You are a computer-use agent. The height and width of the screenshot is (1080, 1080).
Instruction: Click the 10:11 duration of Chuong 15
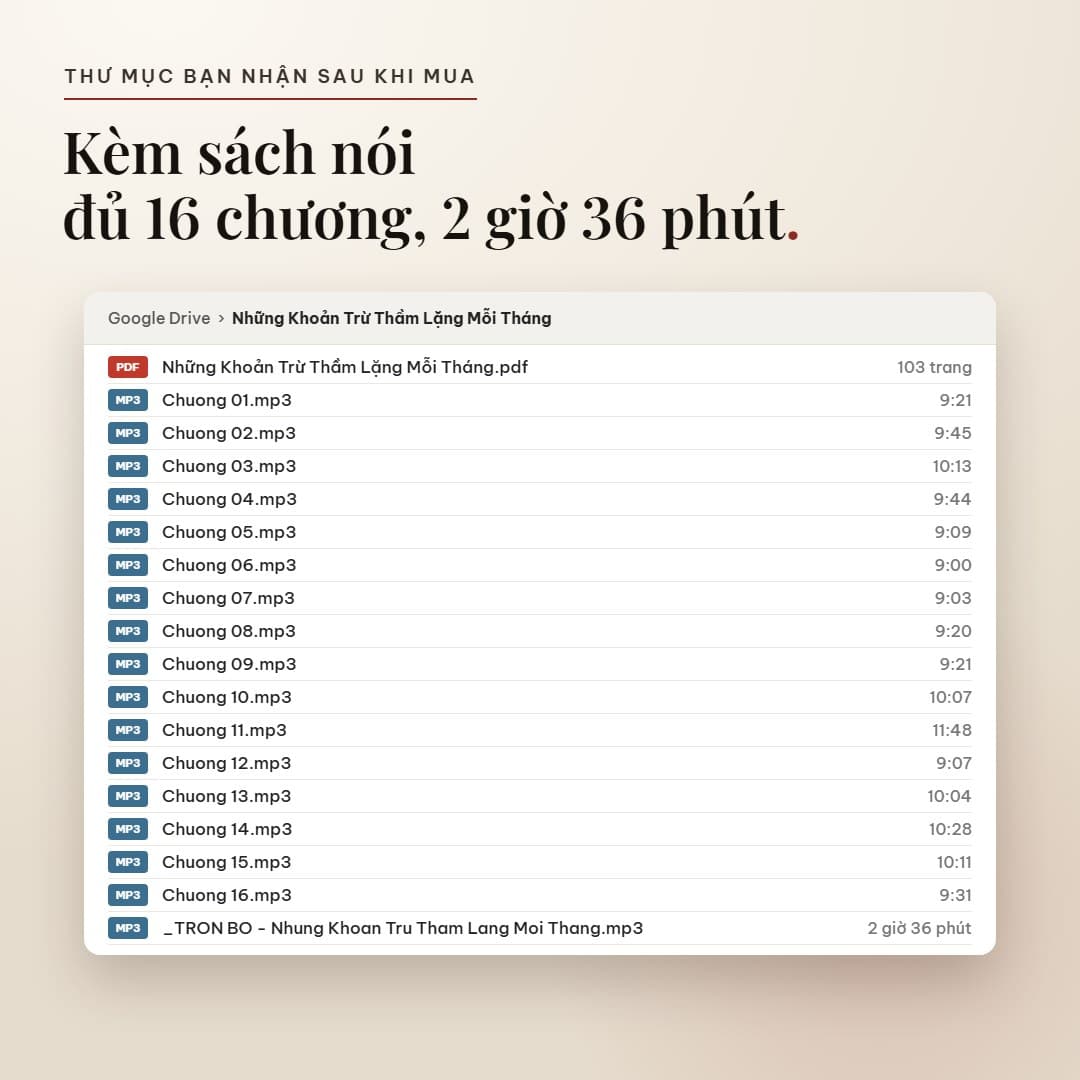pyautogui.click(x=954, y=864)
